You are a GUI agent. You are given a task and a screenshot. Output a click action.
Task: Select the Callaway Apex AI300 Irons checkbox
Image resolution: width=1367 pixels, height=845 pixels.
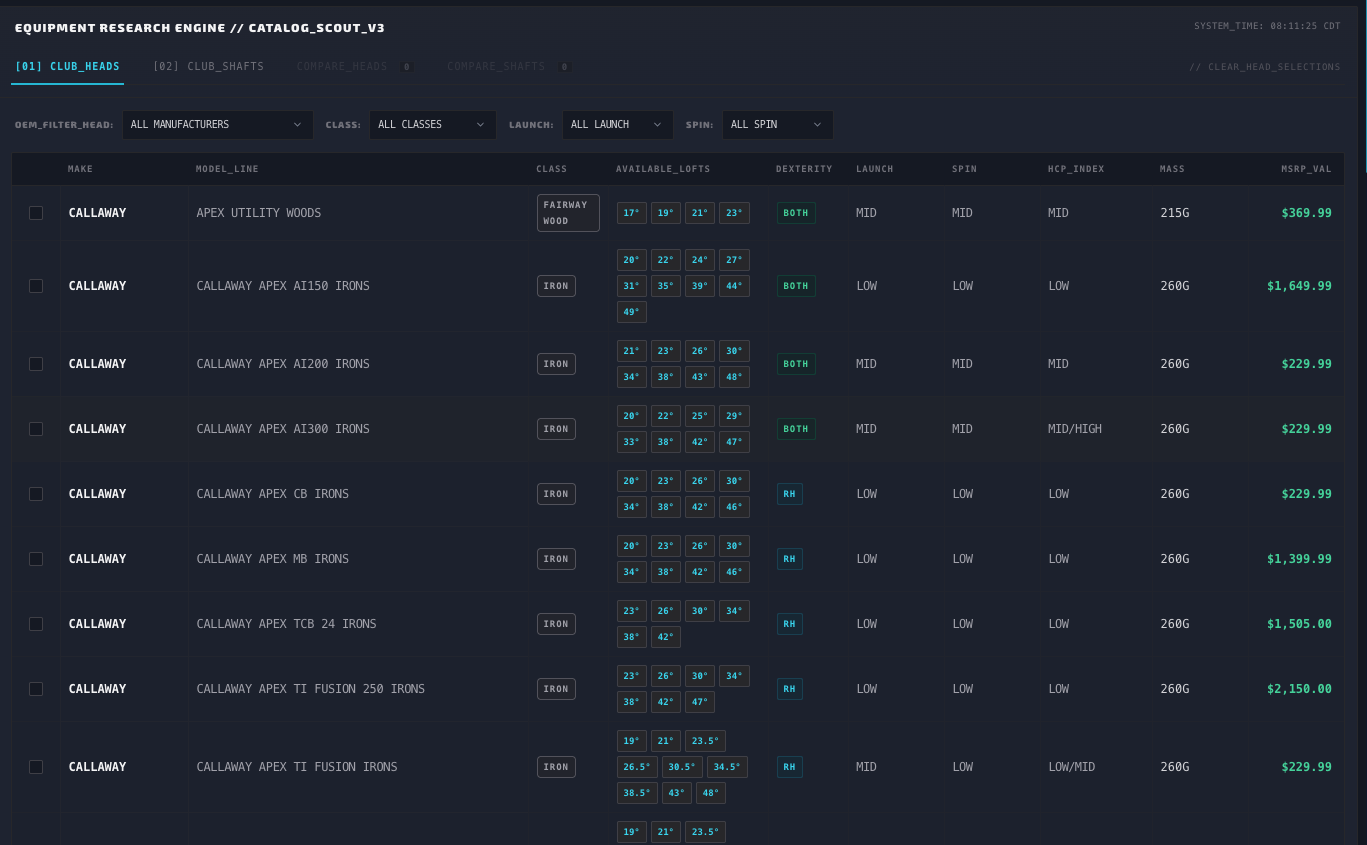click(x=36, y=429)
